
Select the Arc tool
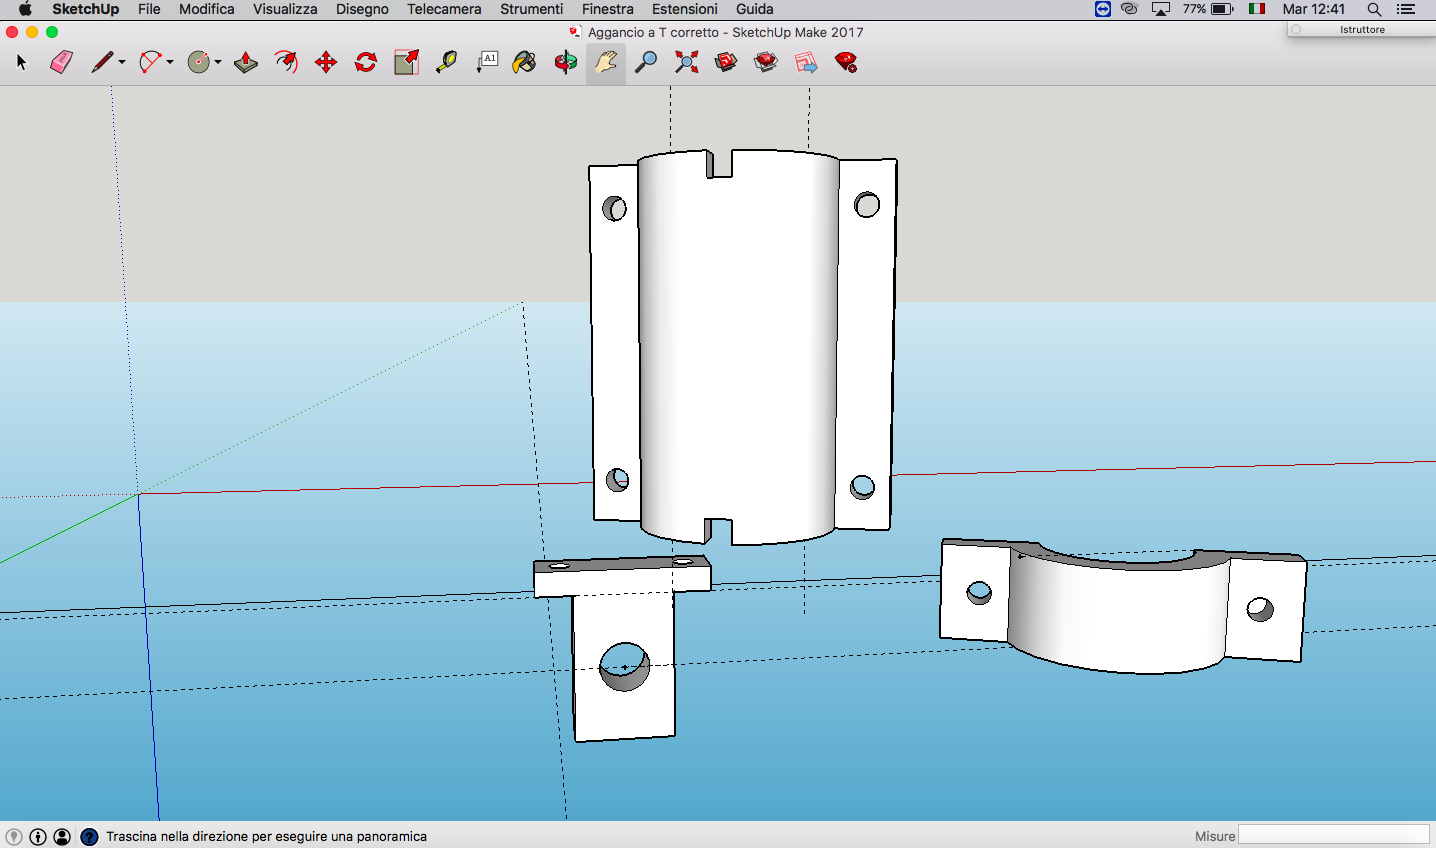(150, 62)
